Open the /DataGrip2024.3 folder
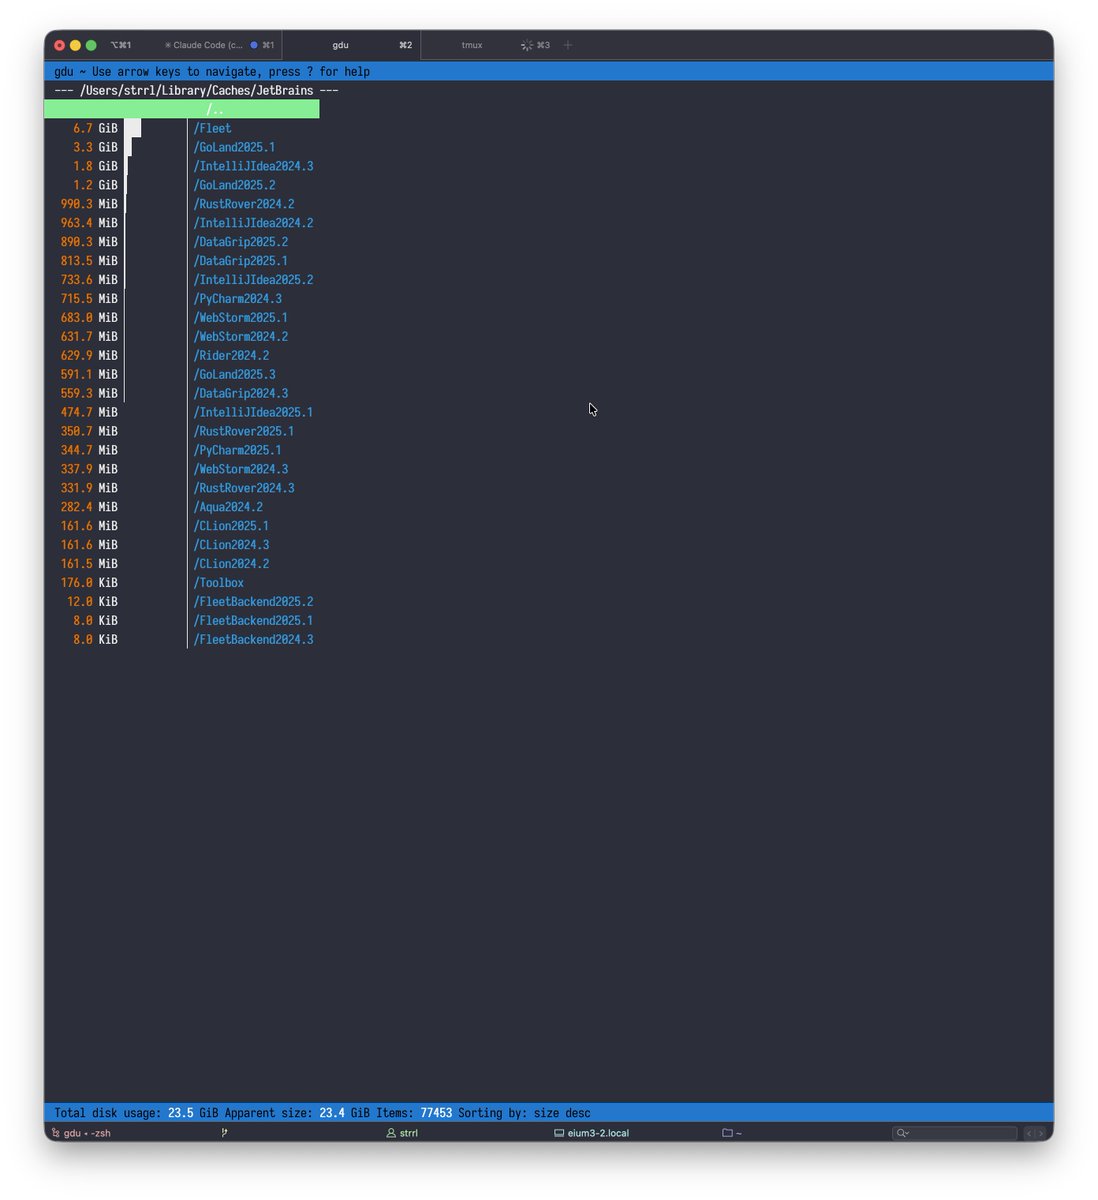1098x1200 pixels. tap(241, 394)
